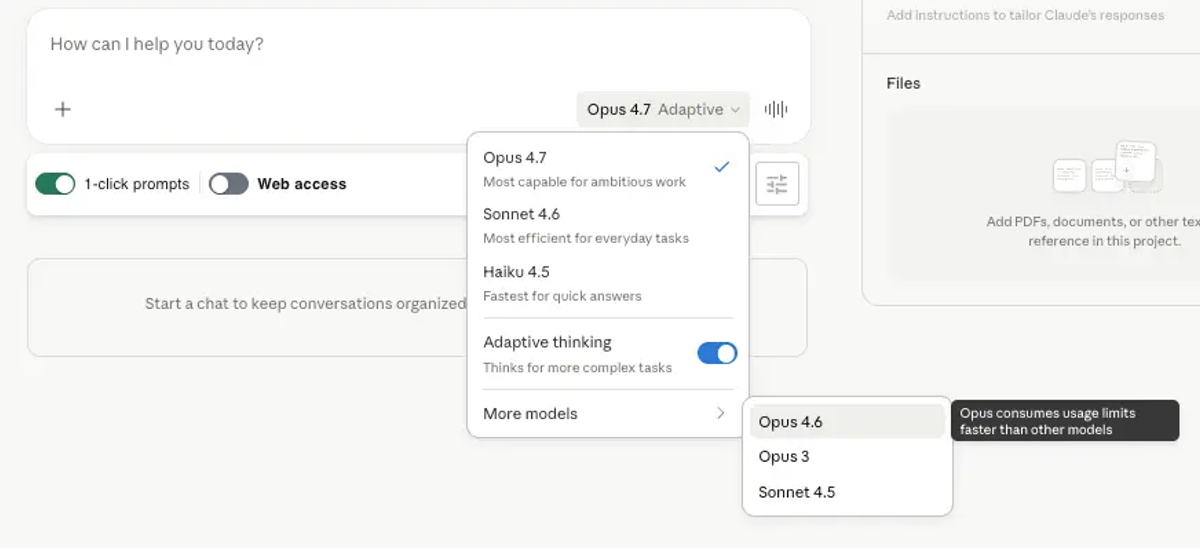Expand the More models chevron arrow
This screenshot has height=548, width=1200.
(x=720, y=413)
